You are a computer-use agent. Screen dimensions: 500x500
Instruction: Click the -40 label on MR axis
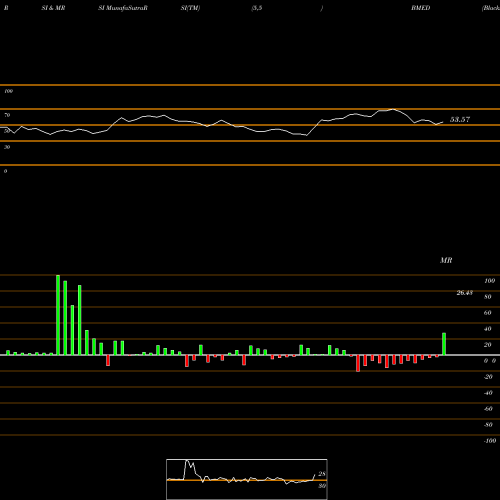click(488, 393)
